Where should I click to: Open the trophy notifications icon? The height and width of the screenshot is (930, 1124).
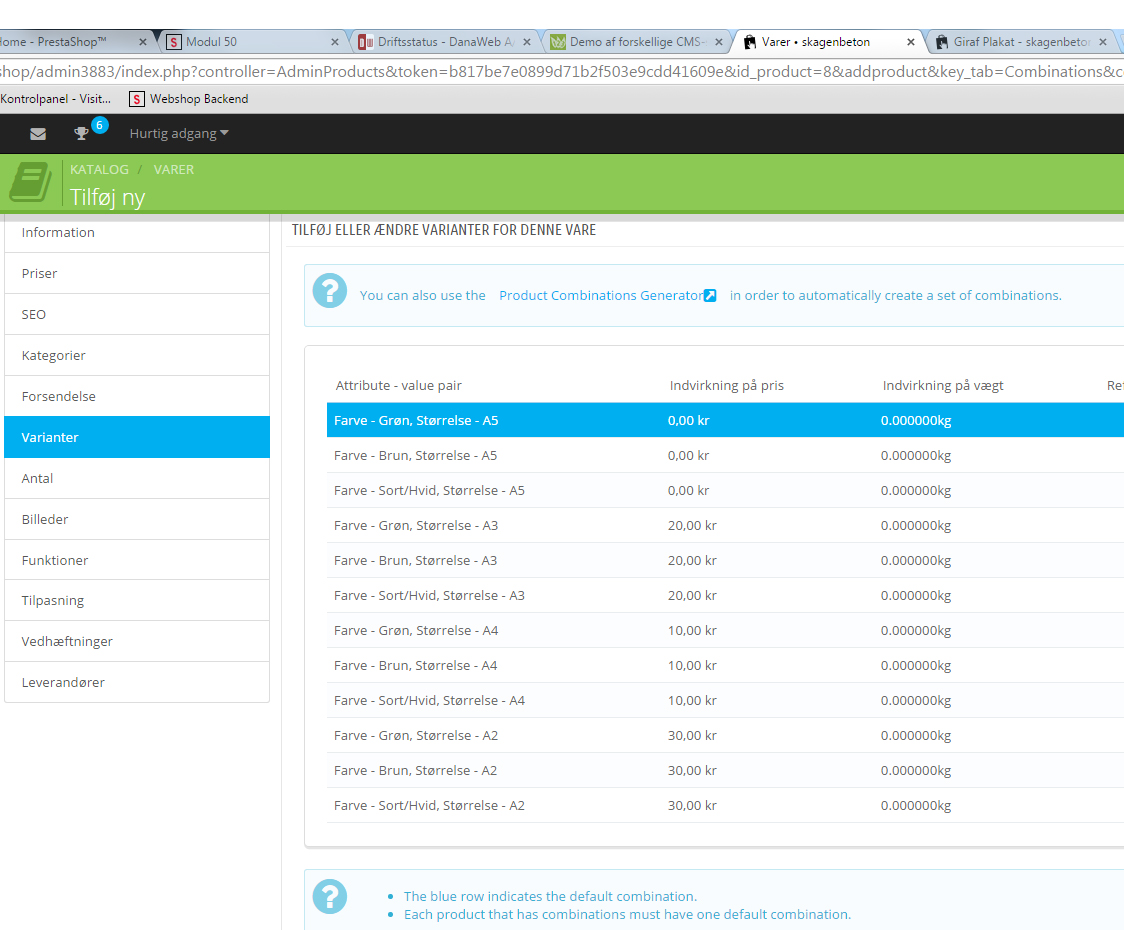coord(82,134)
